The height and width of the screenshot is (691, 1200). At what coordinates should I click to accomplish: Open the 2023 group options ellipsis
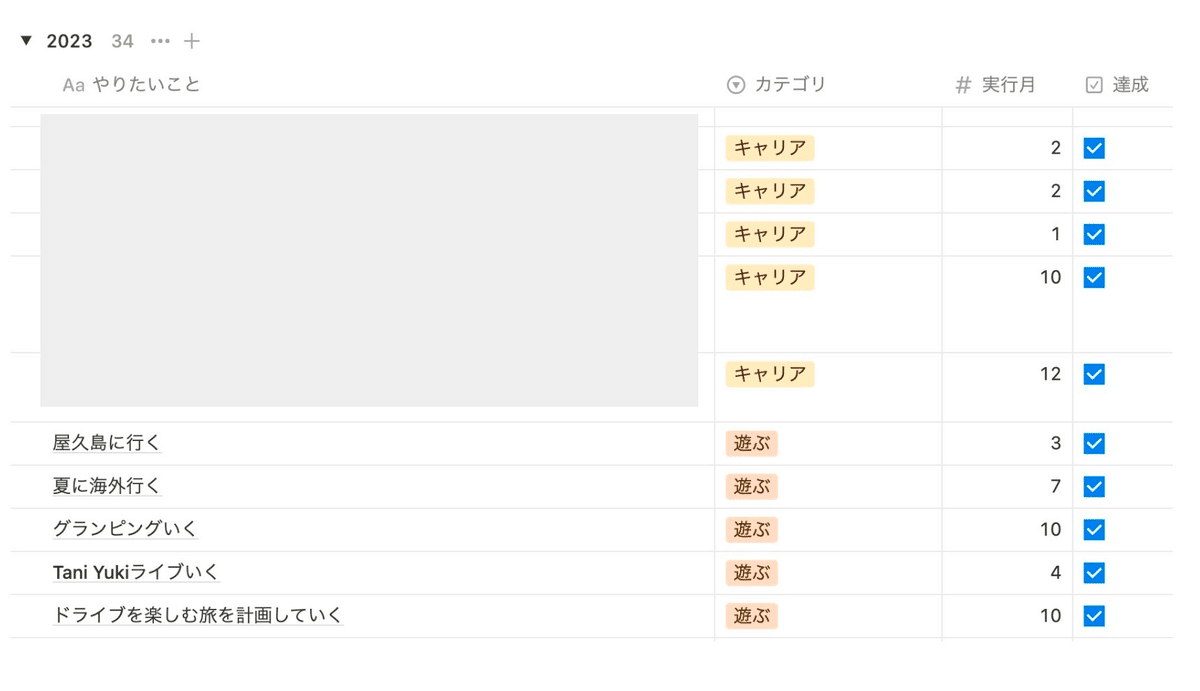pos(160,41)
